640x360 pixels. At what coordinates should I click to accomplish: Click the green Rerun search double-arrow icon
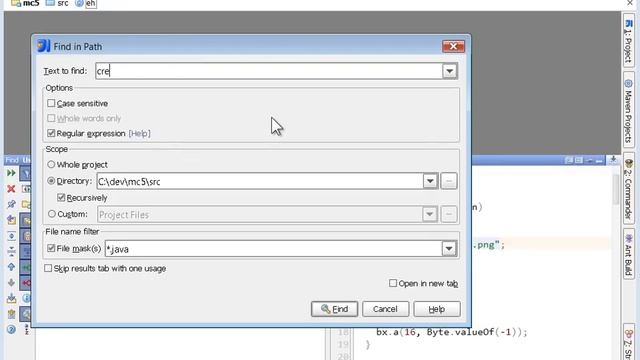11,173
